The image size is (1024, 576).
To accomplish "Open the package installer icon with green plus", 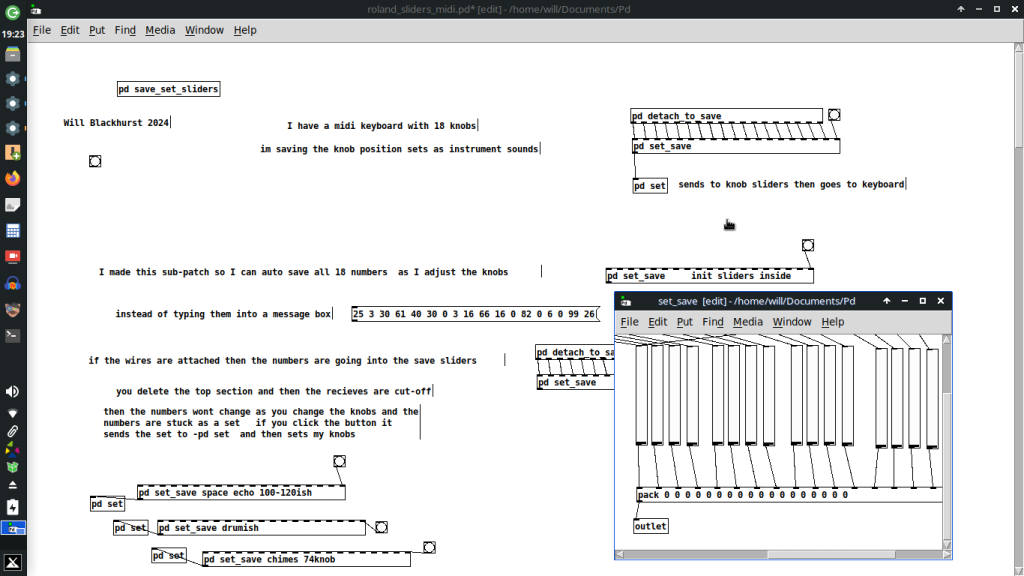I will 12,152.
